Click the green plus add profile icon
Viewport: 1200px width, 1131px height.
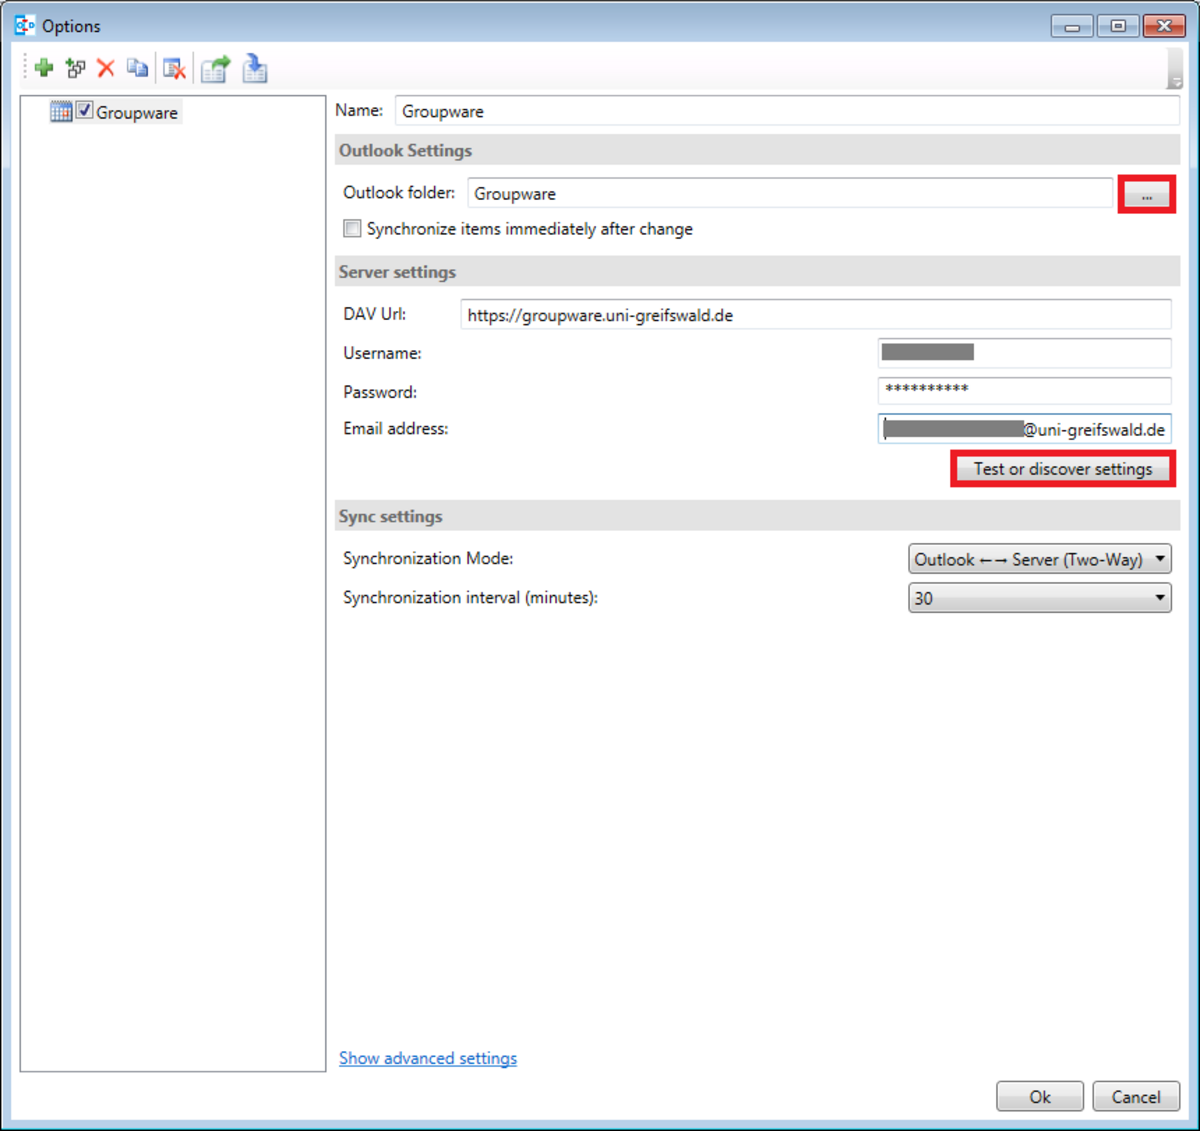pyautogui.click(x=43, y=68)
